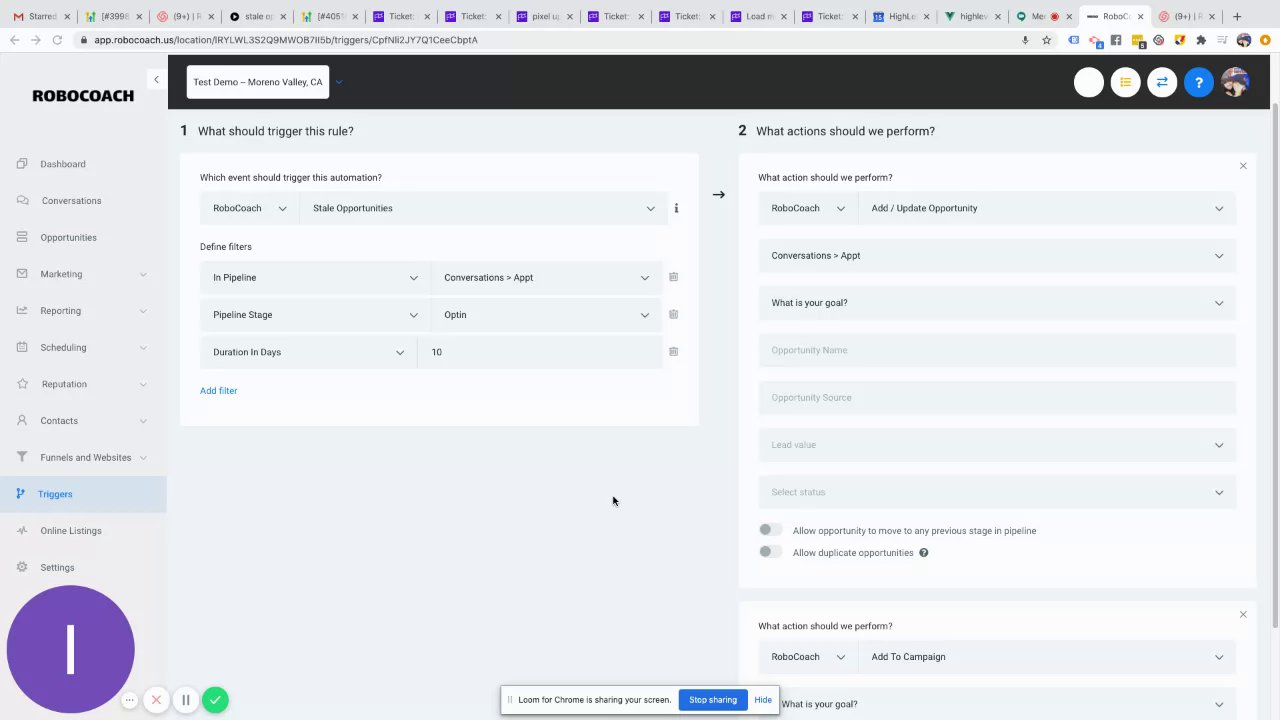Image resolution: width=1280 pixels, height=720 pixels.
Task: Open Online Listings page
Action: [70, 531]
